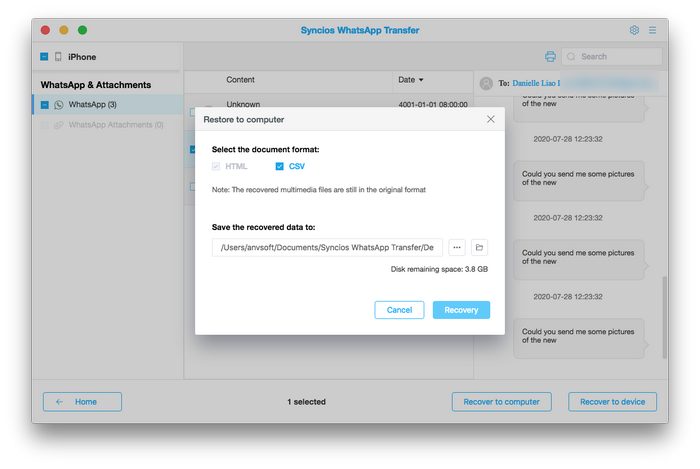Open the hamburger menu icon
The width and height of the screenshot is (700, 469).
pos(652,30)
